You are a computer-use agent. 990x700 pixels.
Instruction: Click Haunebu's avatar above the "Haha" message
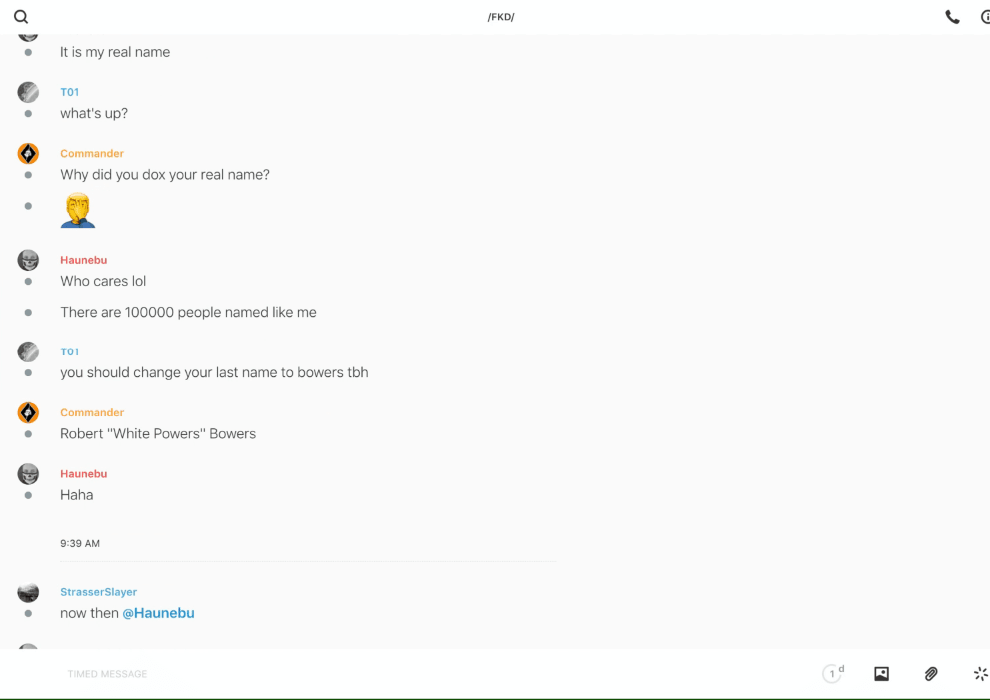tap(28, 474)
